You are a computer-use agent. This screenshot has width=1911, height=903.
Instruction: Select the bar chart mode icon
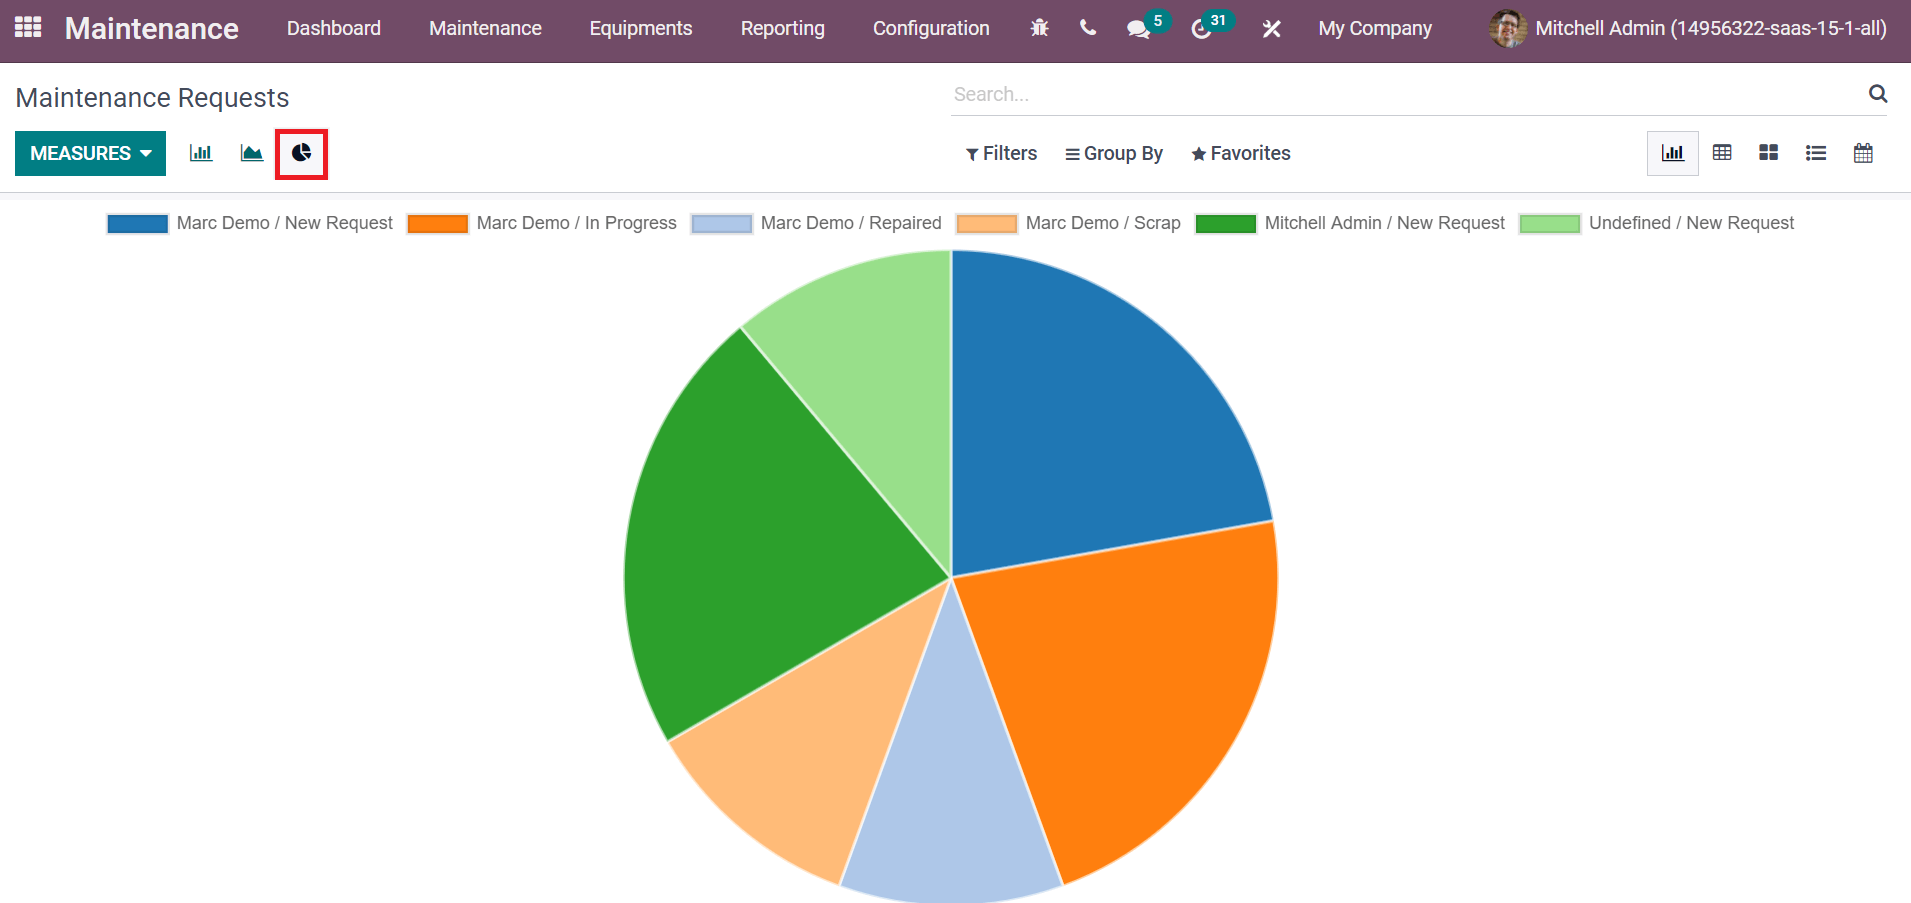pos(201,153)
